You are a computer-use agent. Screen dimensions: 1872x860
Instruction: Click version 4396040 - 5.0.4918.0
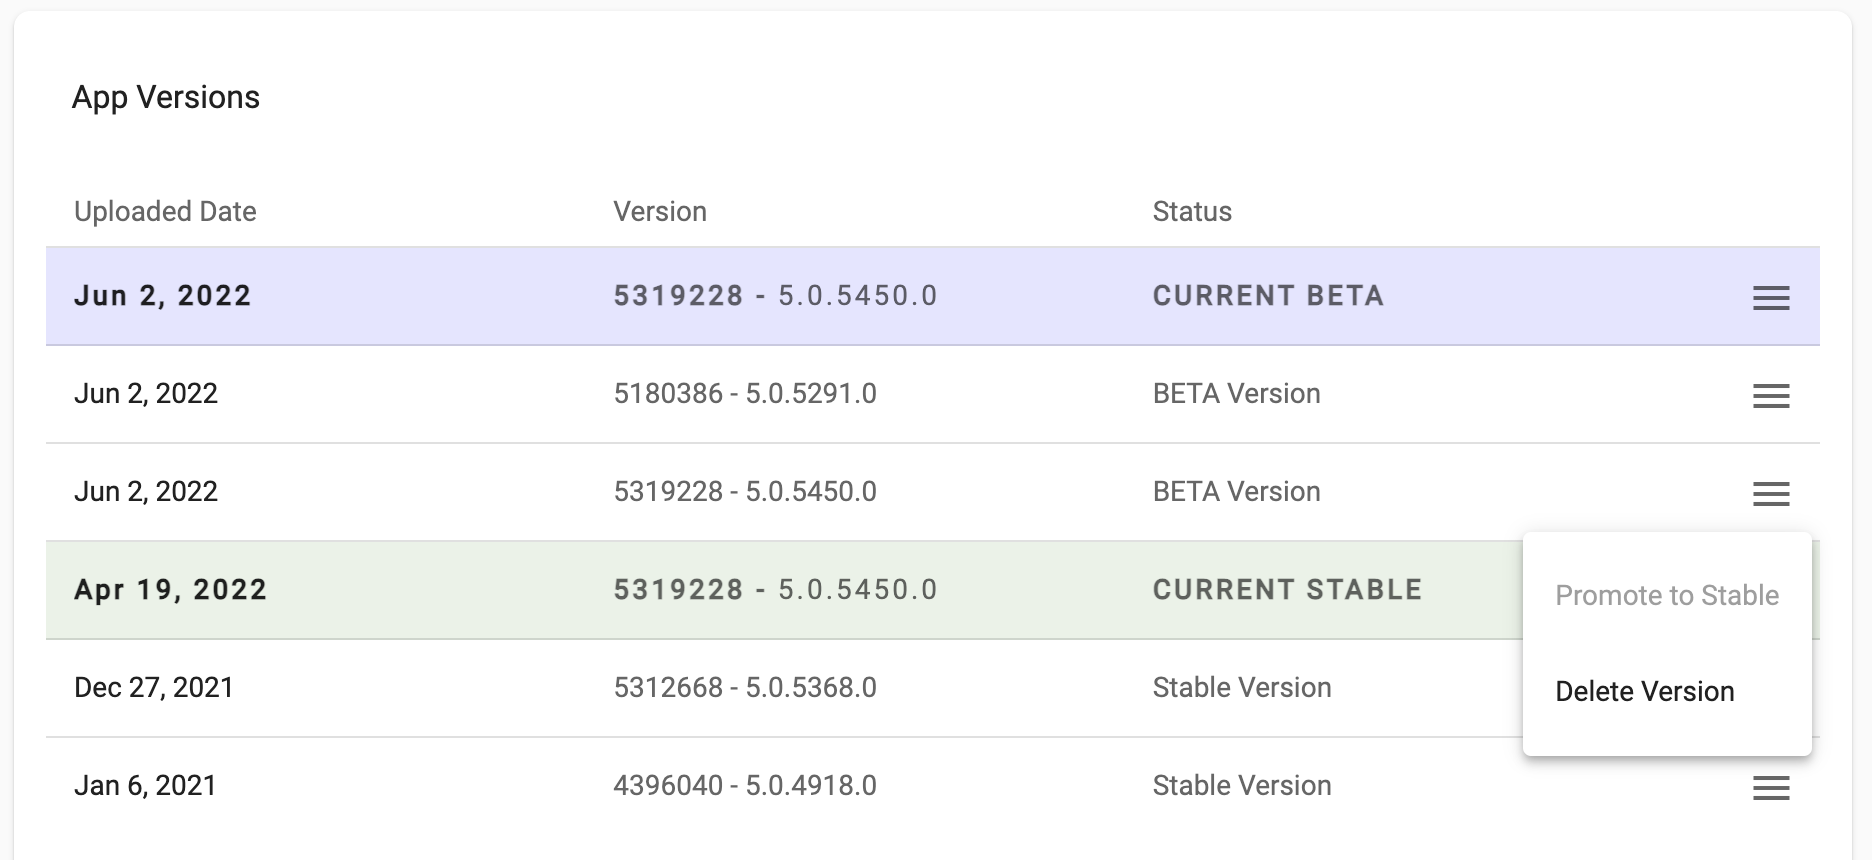click(745, 785)
